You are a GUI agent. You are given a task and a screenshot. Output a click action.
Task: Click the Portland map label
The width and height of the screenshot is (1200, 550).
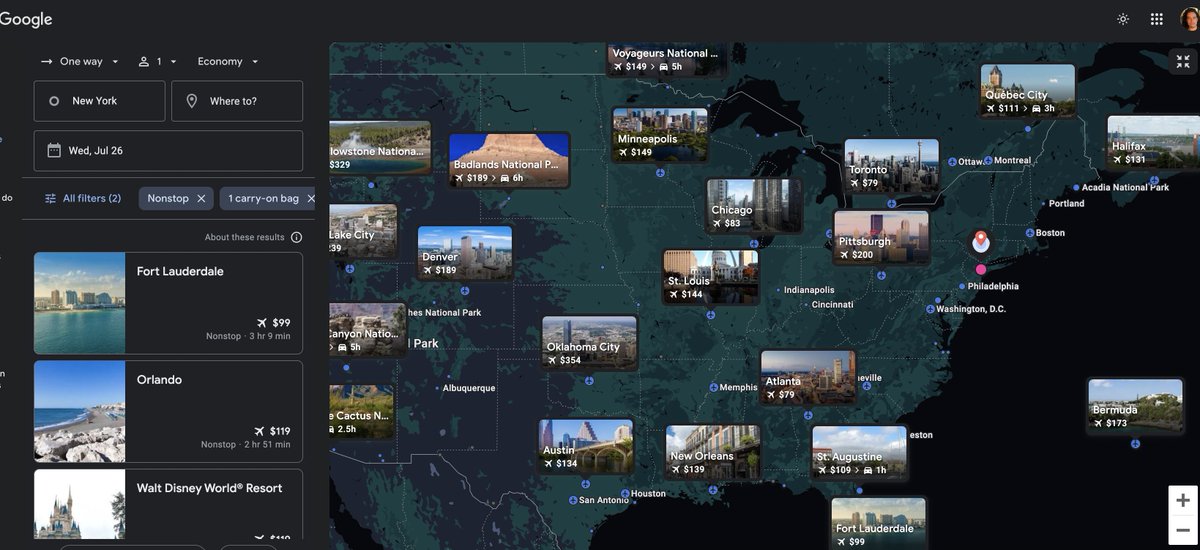[1066, 204]
